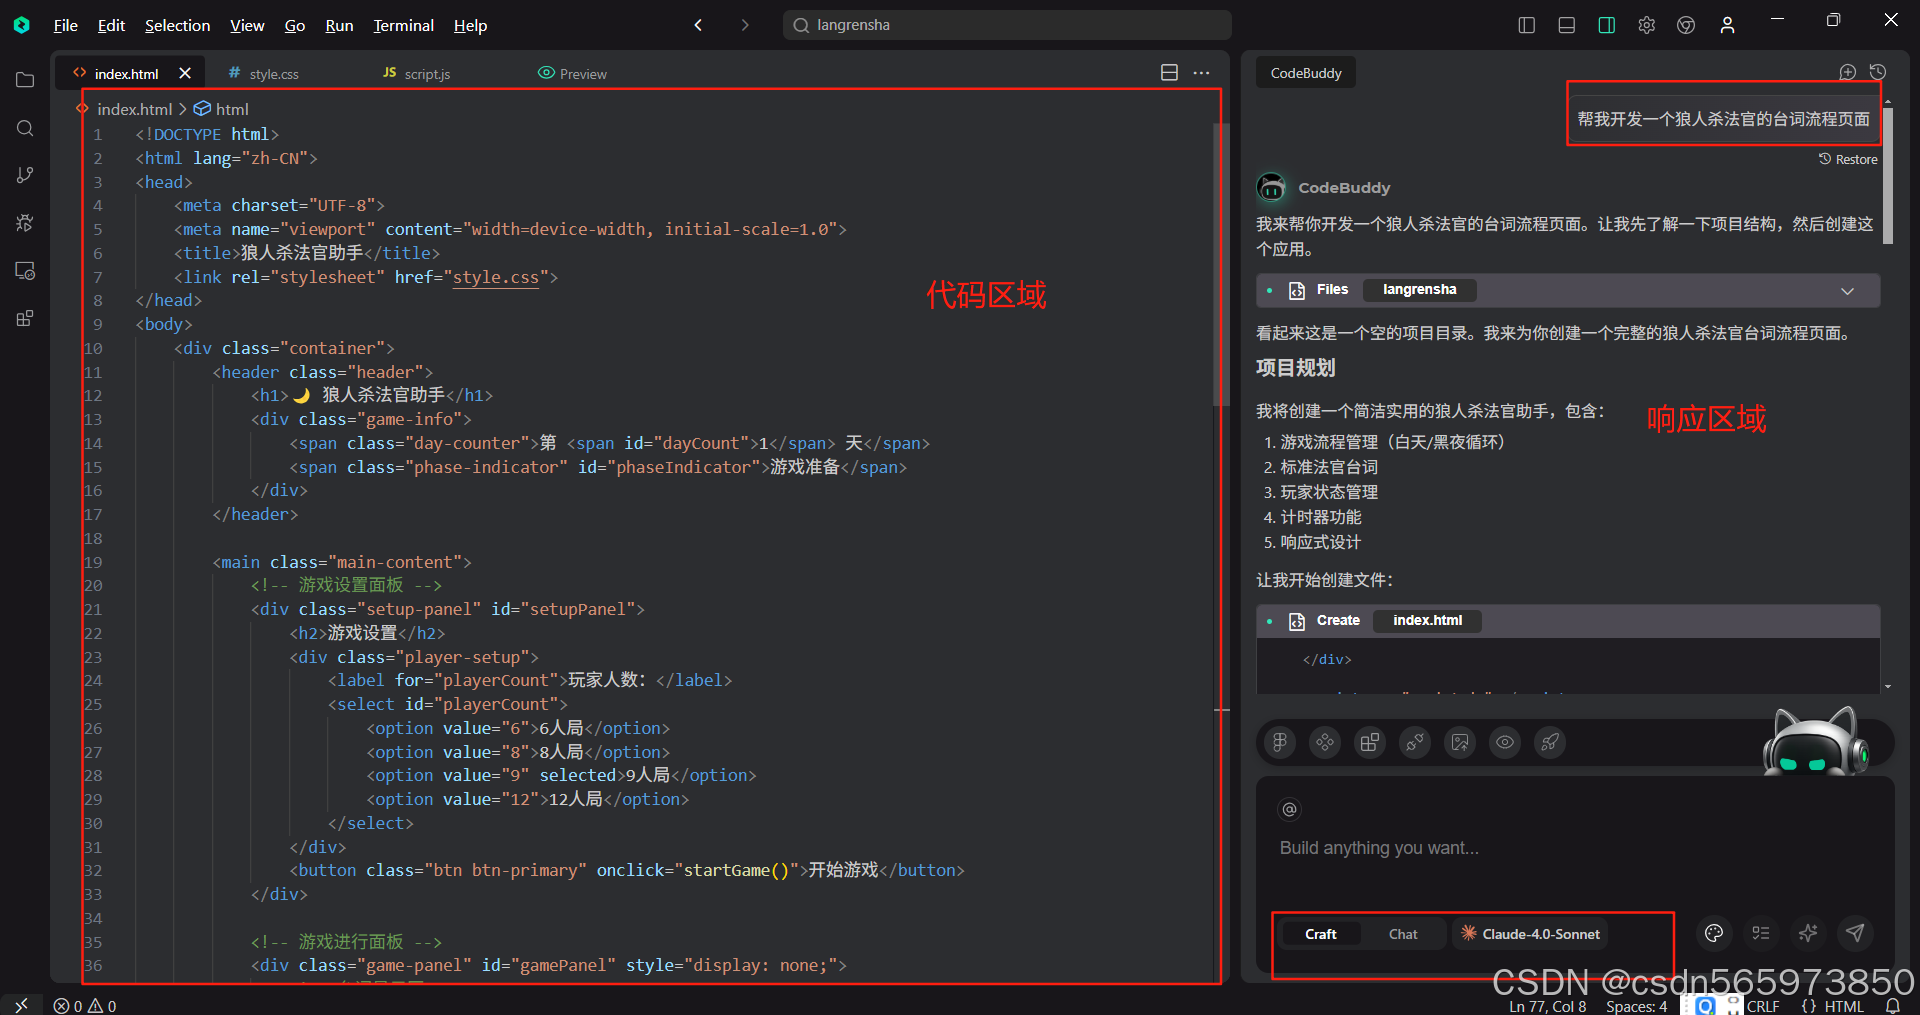Open notifications bell in status bar
1920x1015 pixels.
pos(1893,1006)
